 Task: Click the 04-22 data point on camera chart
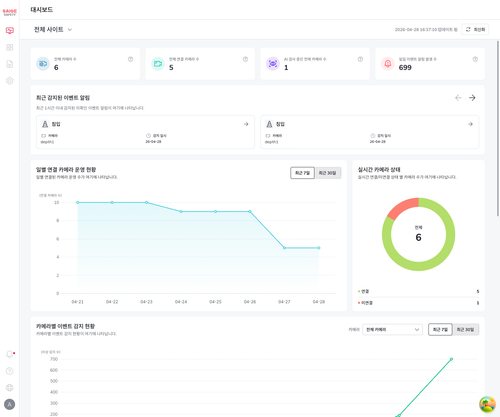tap(112, 202)
